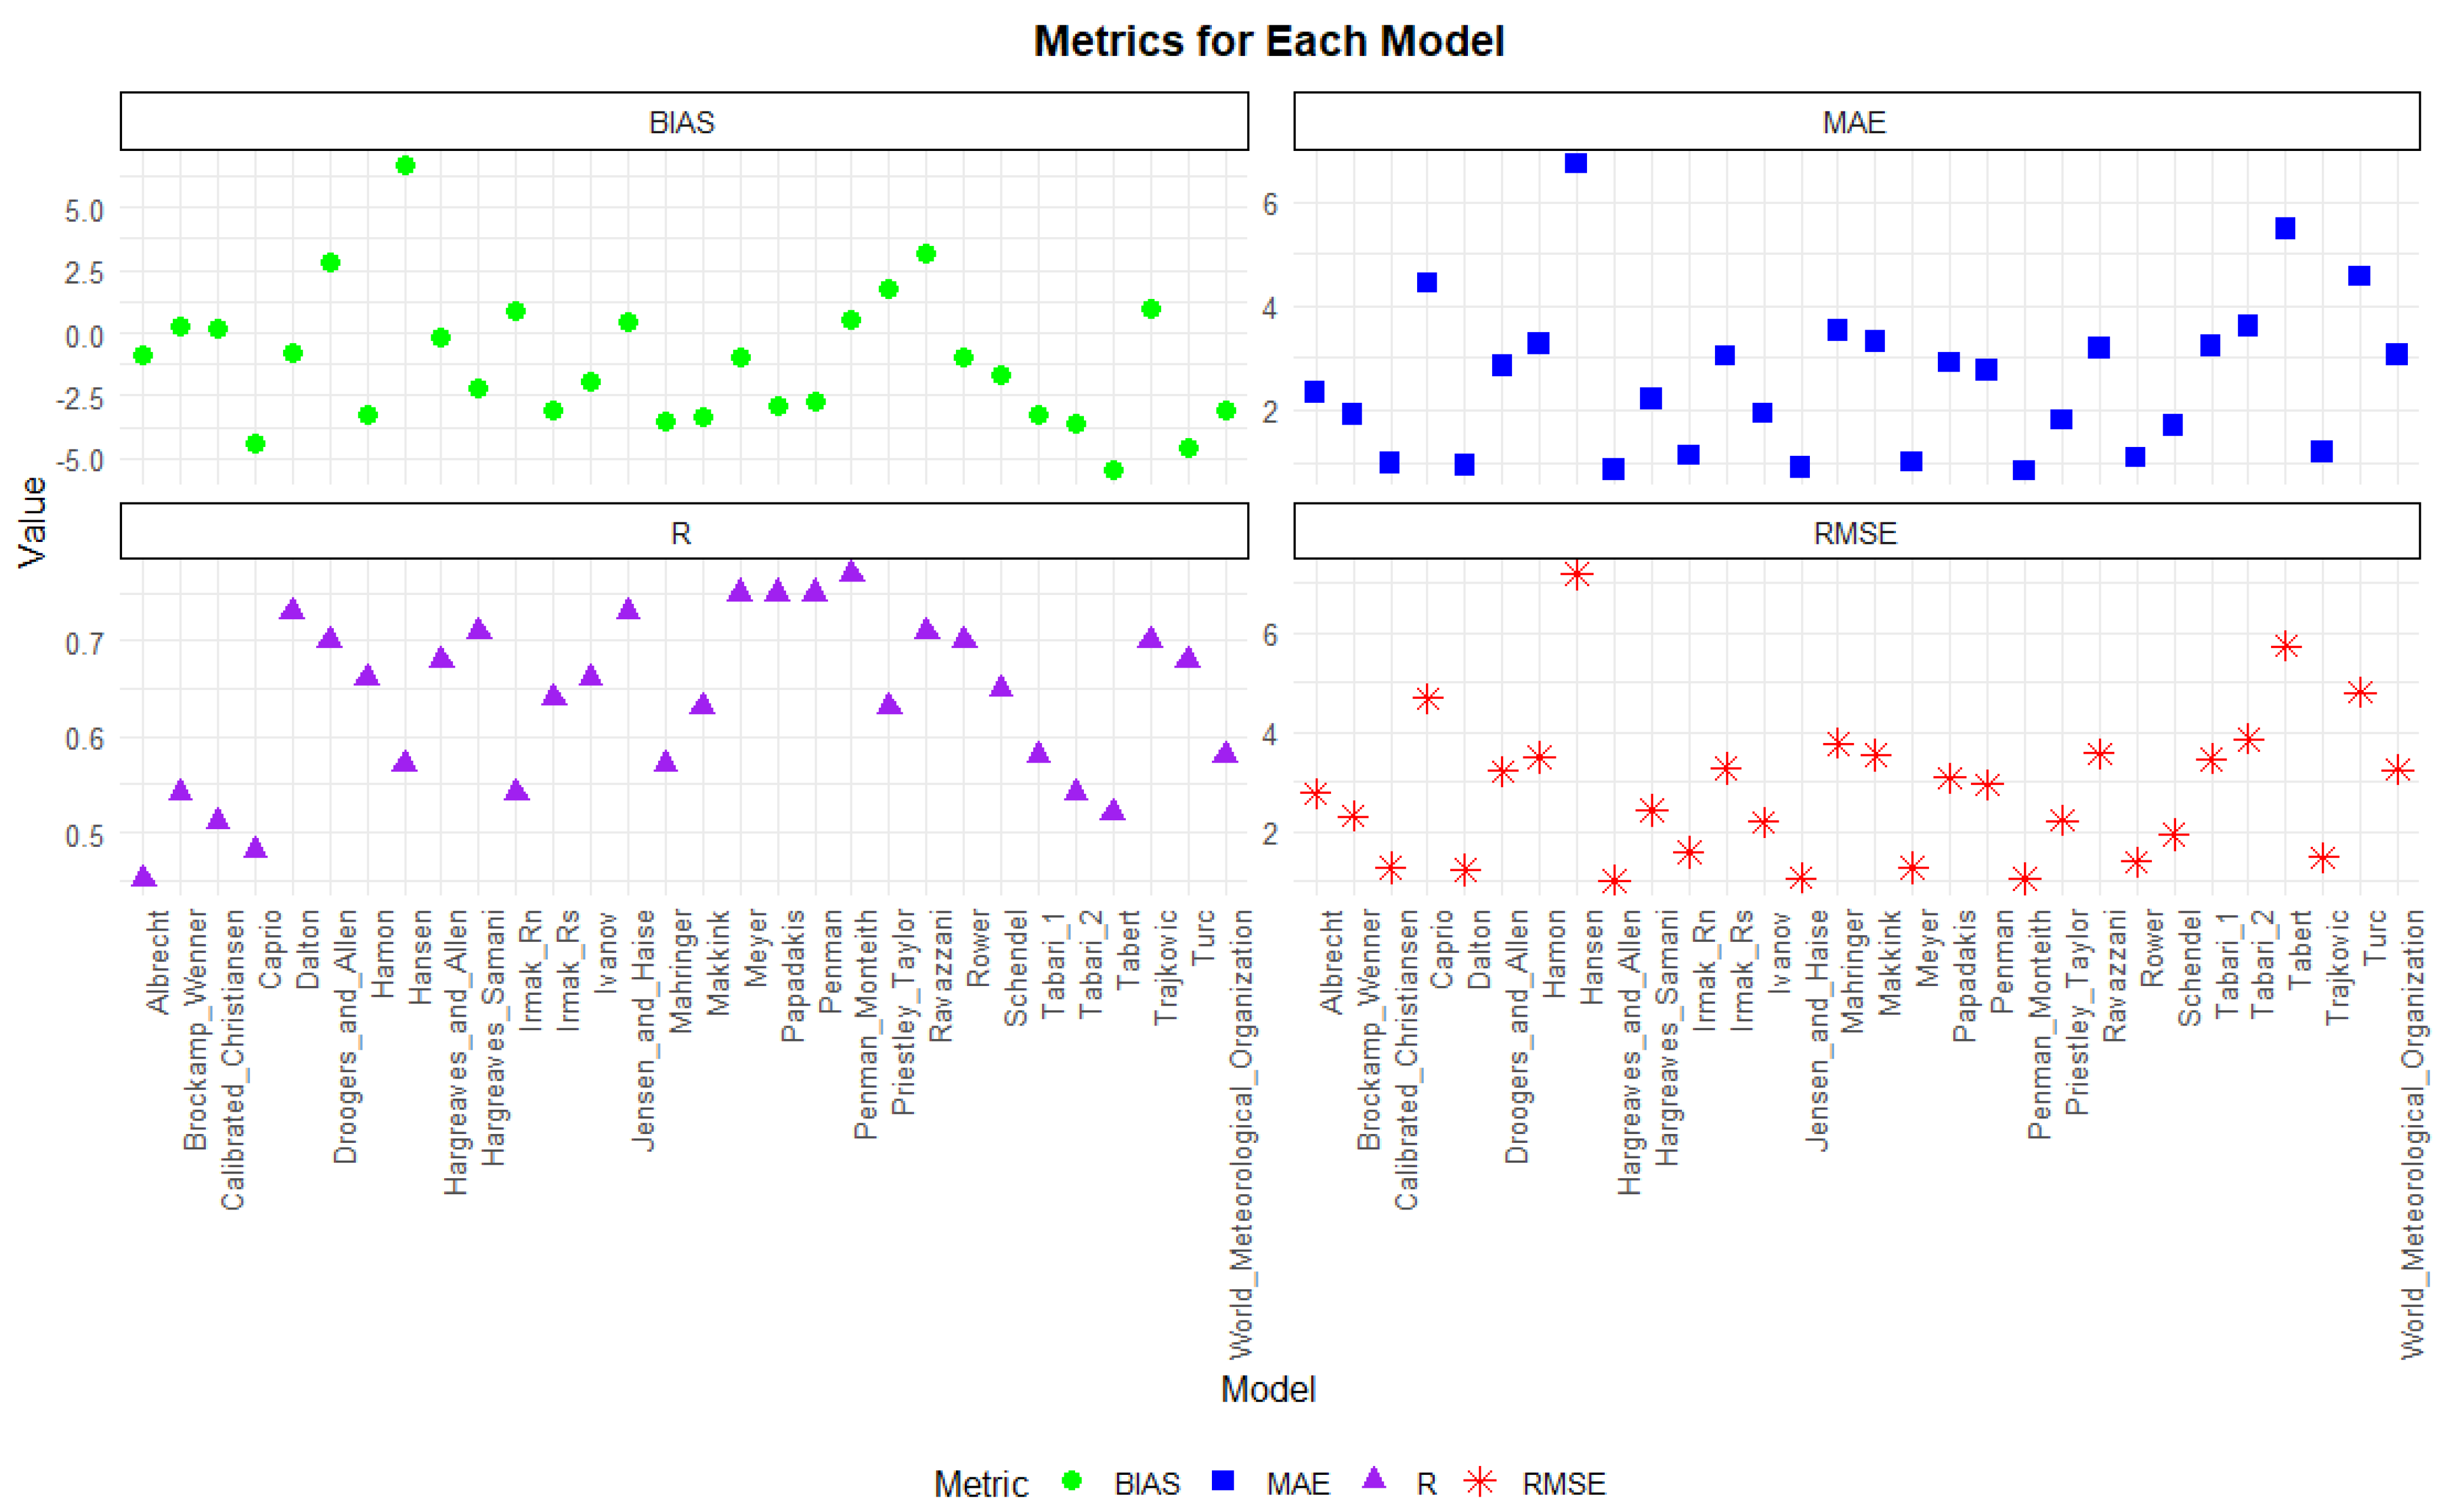Click the purple R triangle in the legend

coord(1375,1479)
